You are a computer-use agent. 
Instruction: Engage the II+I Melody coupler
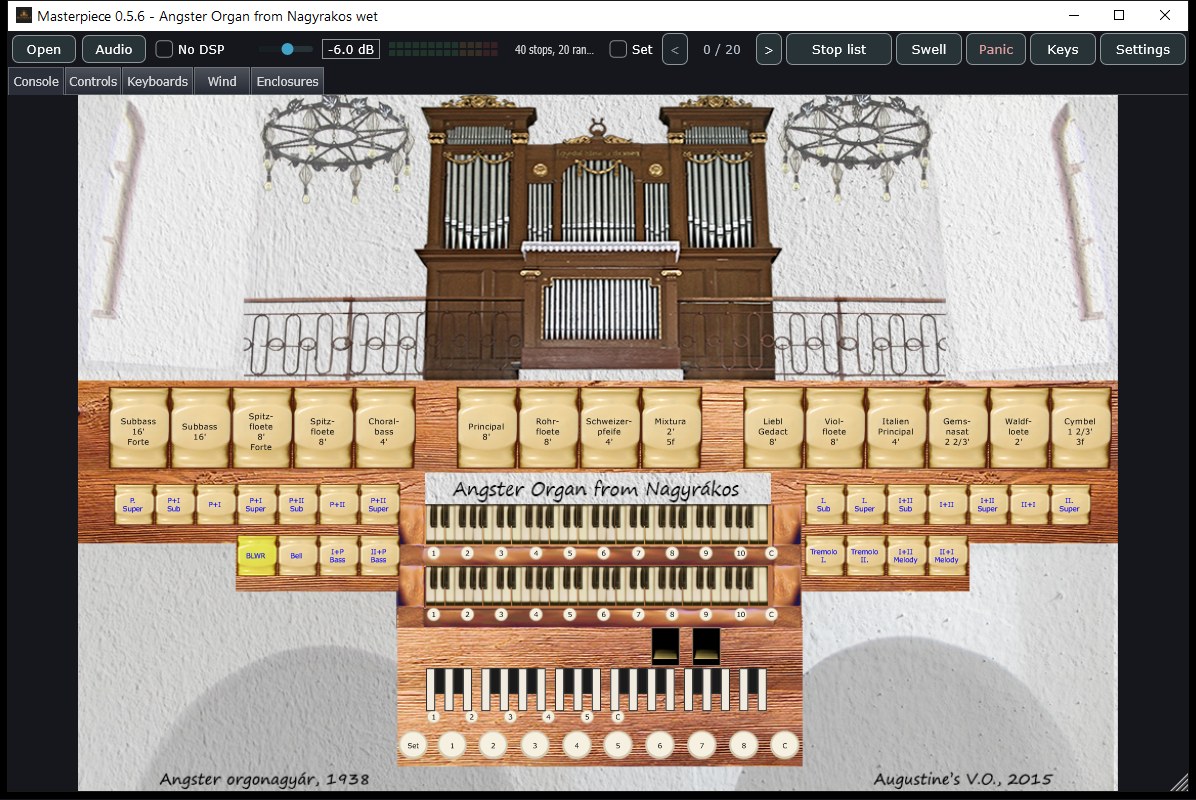click(x=947, y=556)
